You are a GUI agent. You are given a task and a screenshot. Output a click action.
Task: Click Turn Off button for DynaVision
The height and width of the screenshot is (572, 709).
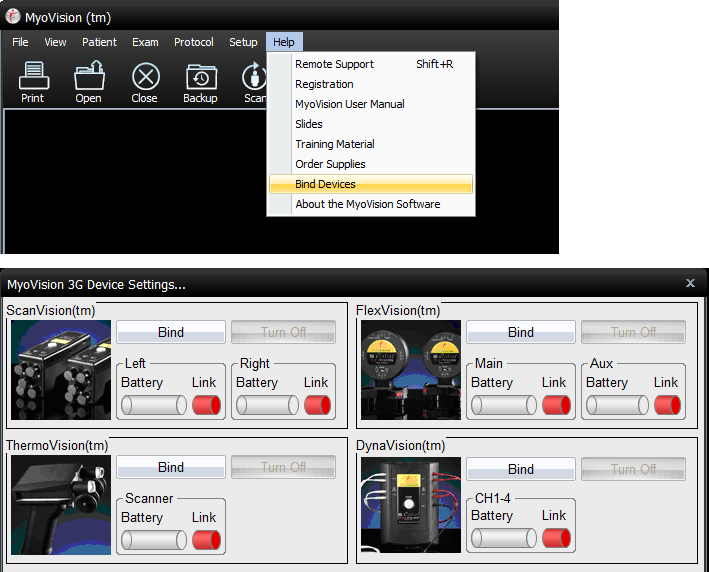633,469
